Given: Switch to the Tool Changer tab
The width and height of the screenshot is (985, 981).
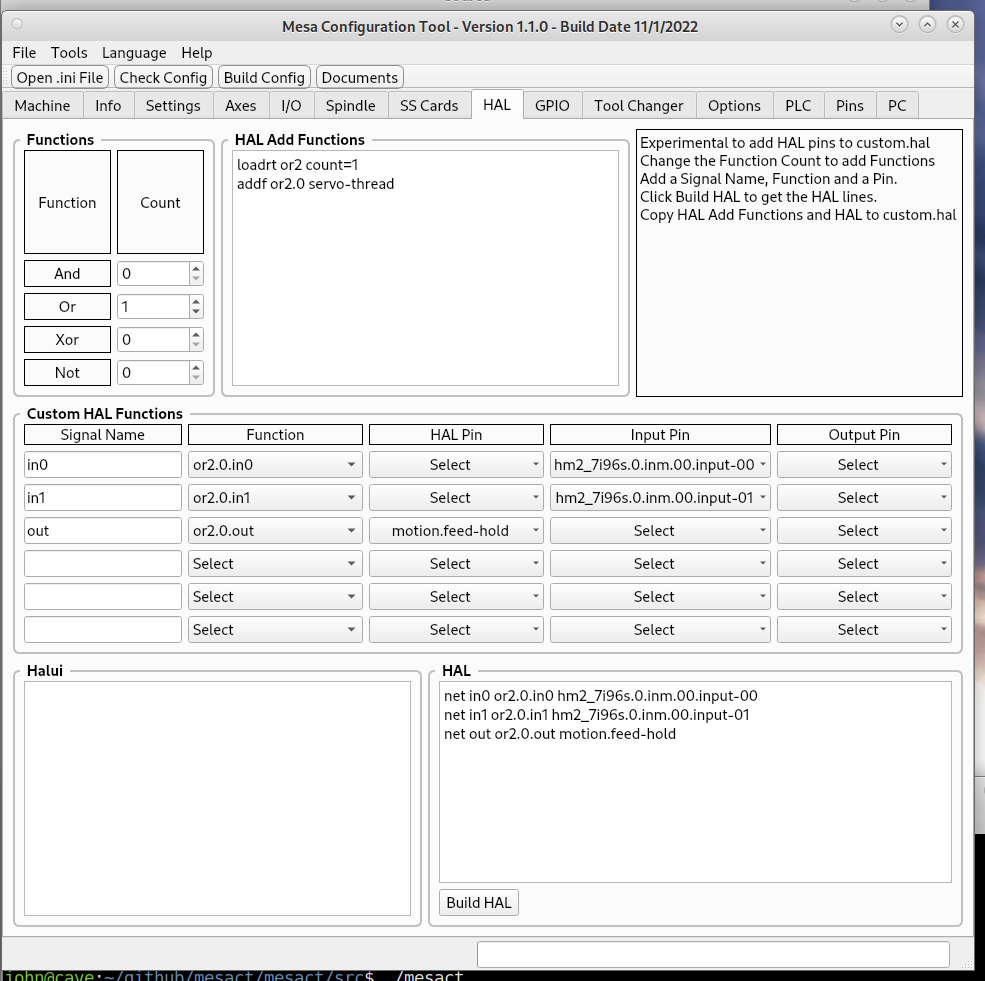Looking at the screenshot, I should tap(639, 106).
